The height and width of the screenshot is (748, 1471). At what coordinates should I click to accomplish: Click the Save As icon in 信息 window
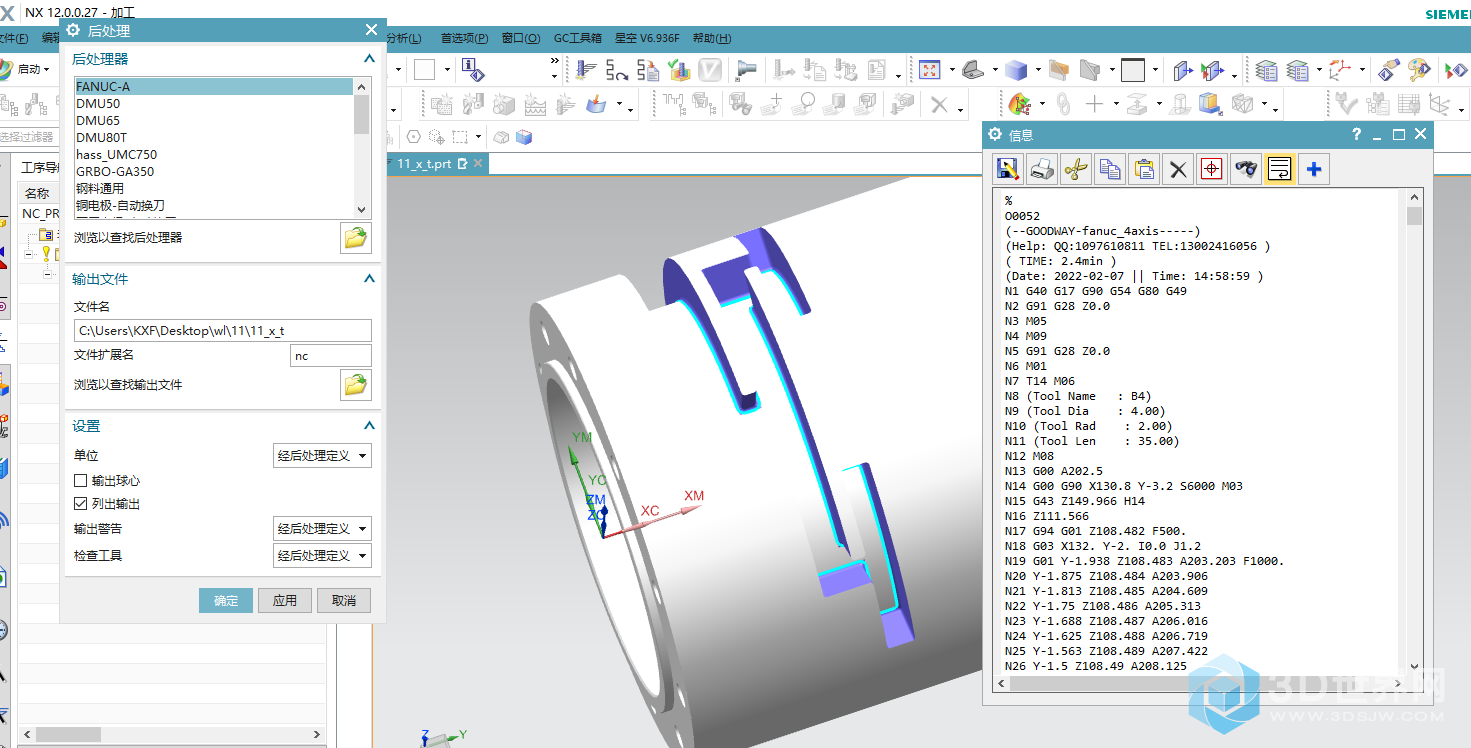pyautogui.click(x=1008, y=170)
